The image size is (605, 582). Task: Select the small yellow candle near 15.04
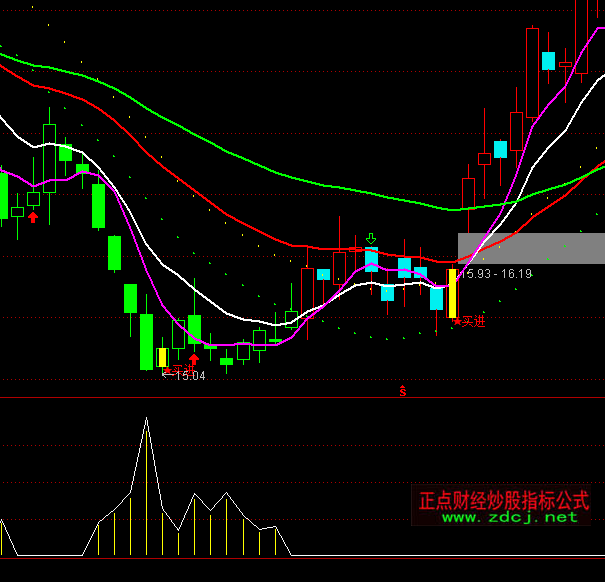[x=162, y=357]
